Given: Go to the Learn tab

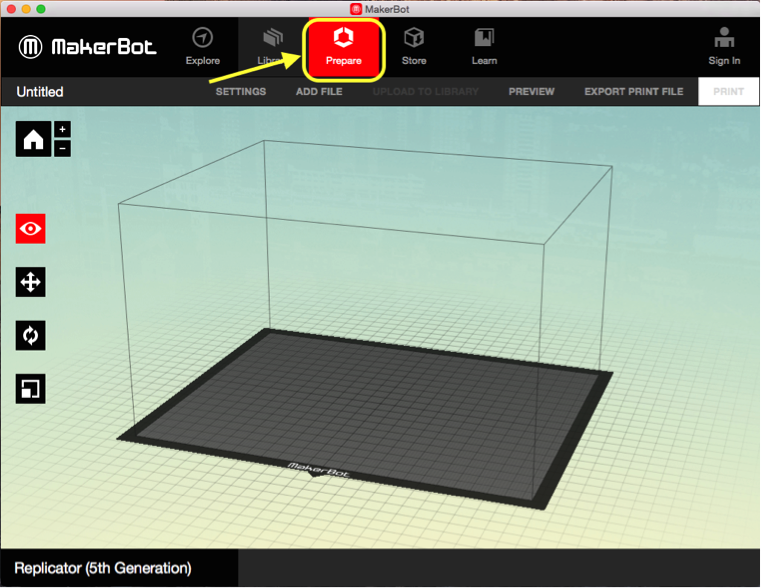Looking at the screenshot, I should tap(484, 47).
